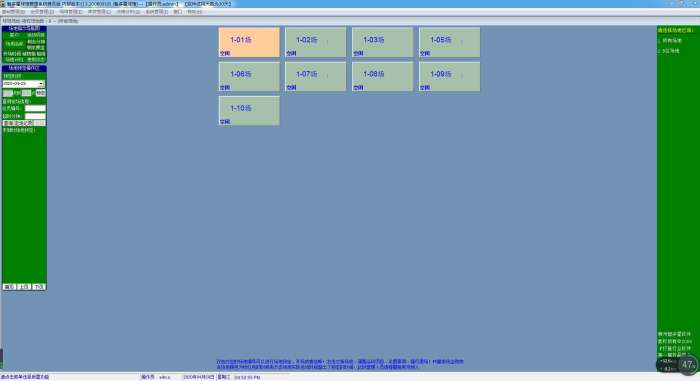Pick the 1-08 venue tile

tap(383, 77)
